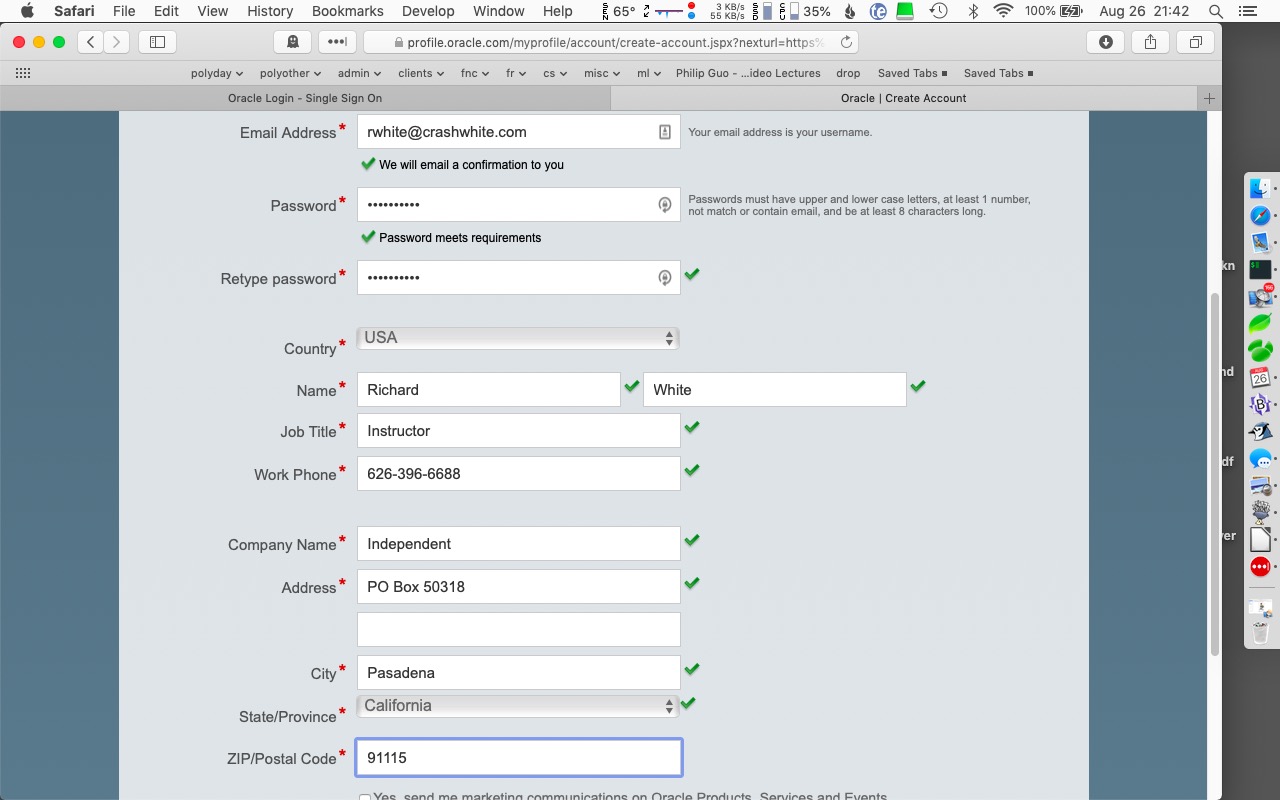Expand the misc bookmarks folder

pyautogui.click(x=603, y=73)
